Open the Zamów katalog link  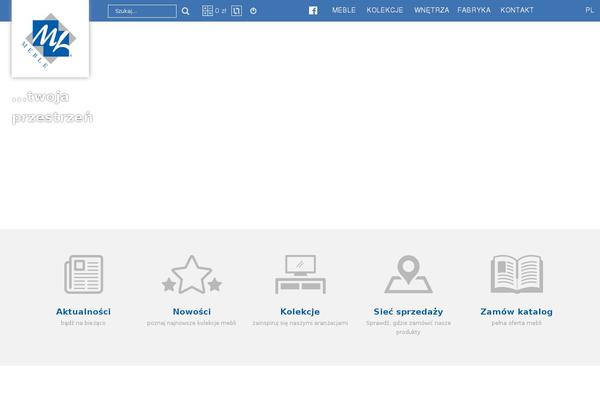(x=517, y=312)
